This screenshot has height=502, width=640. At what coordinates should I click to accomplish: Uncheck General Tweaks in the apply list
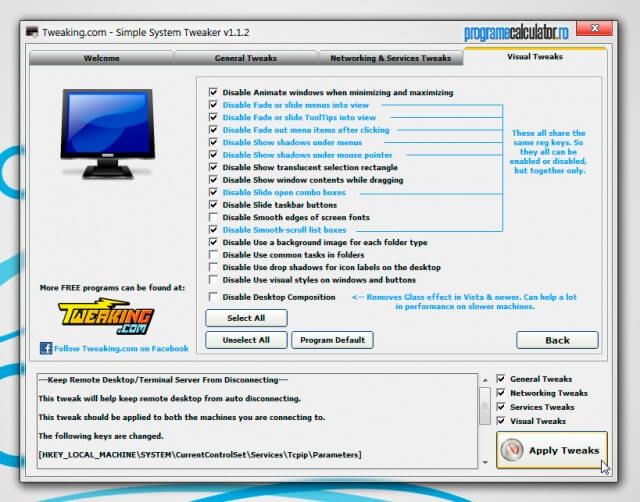point(501,379)
